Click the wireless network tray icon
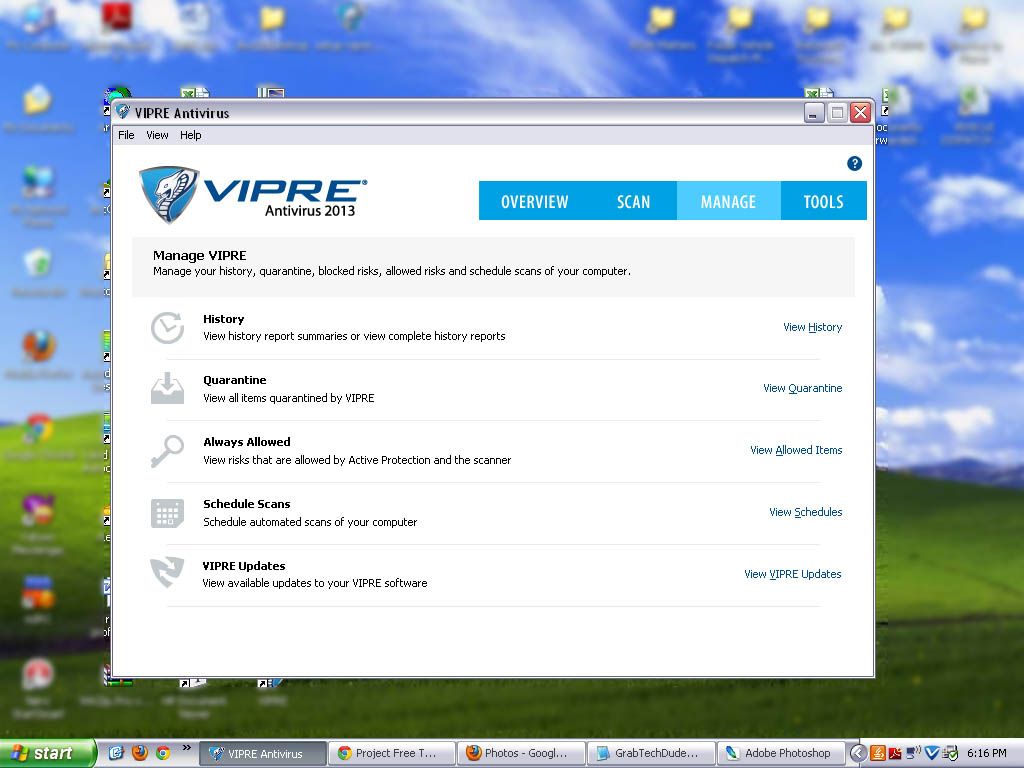Screen dimensions: 1024x768 (913, 753)
